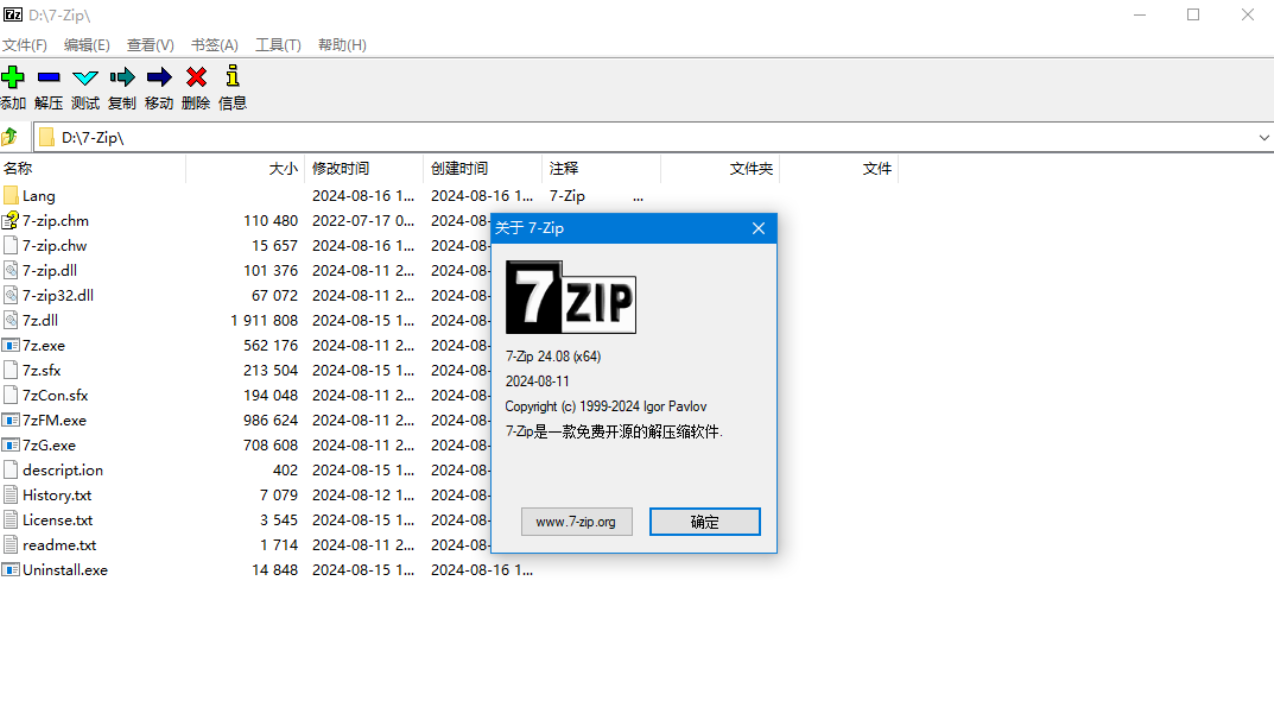
Task: Click the size value 110 480
Action: coord(271,220)
